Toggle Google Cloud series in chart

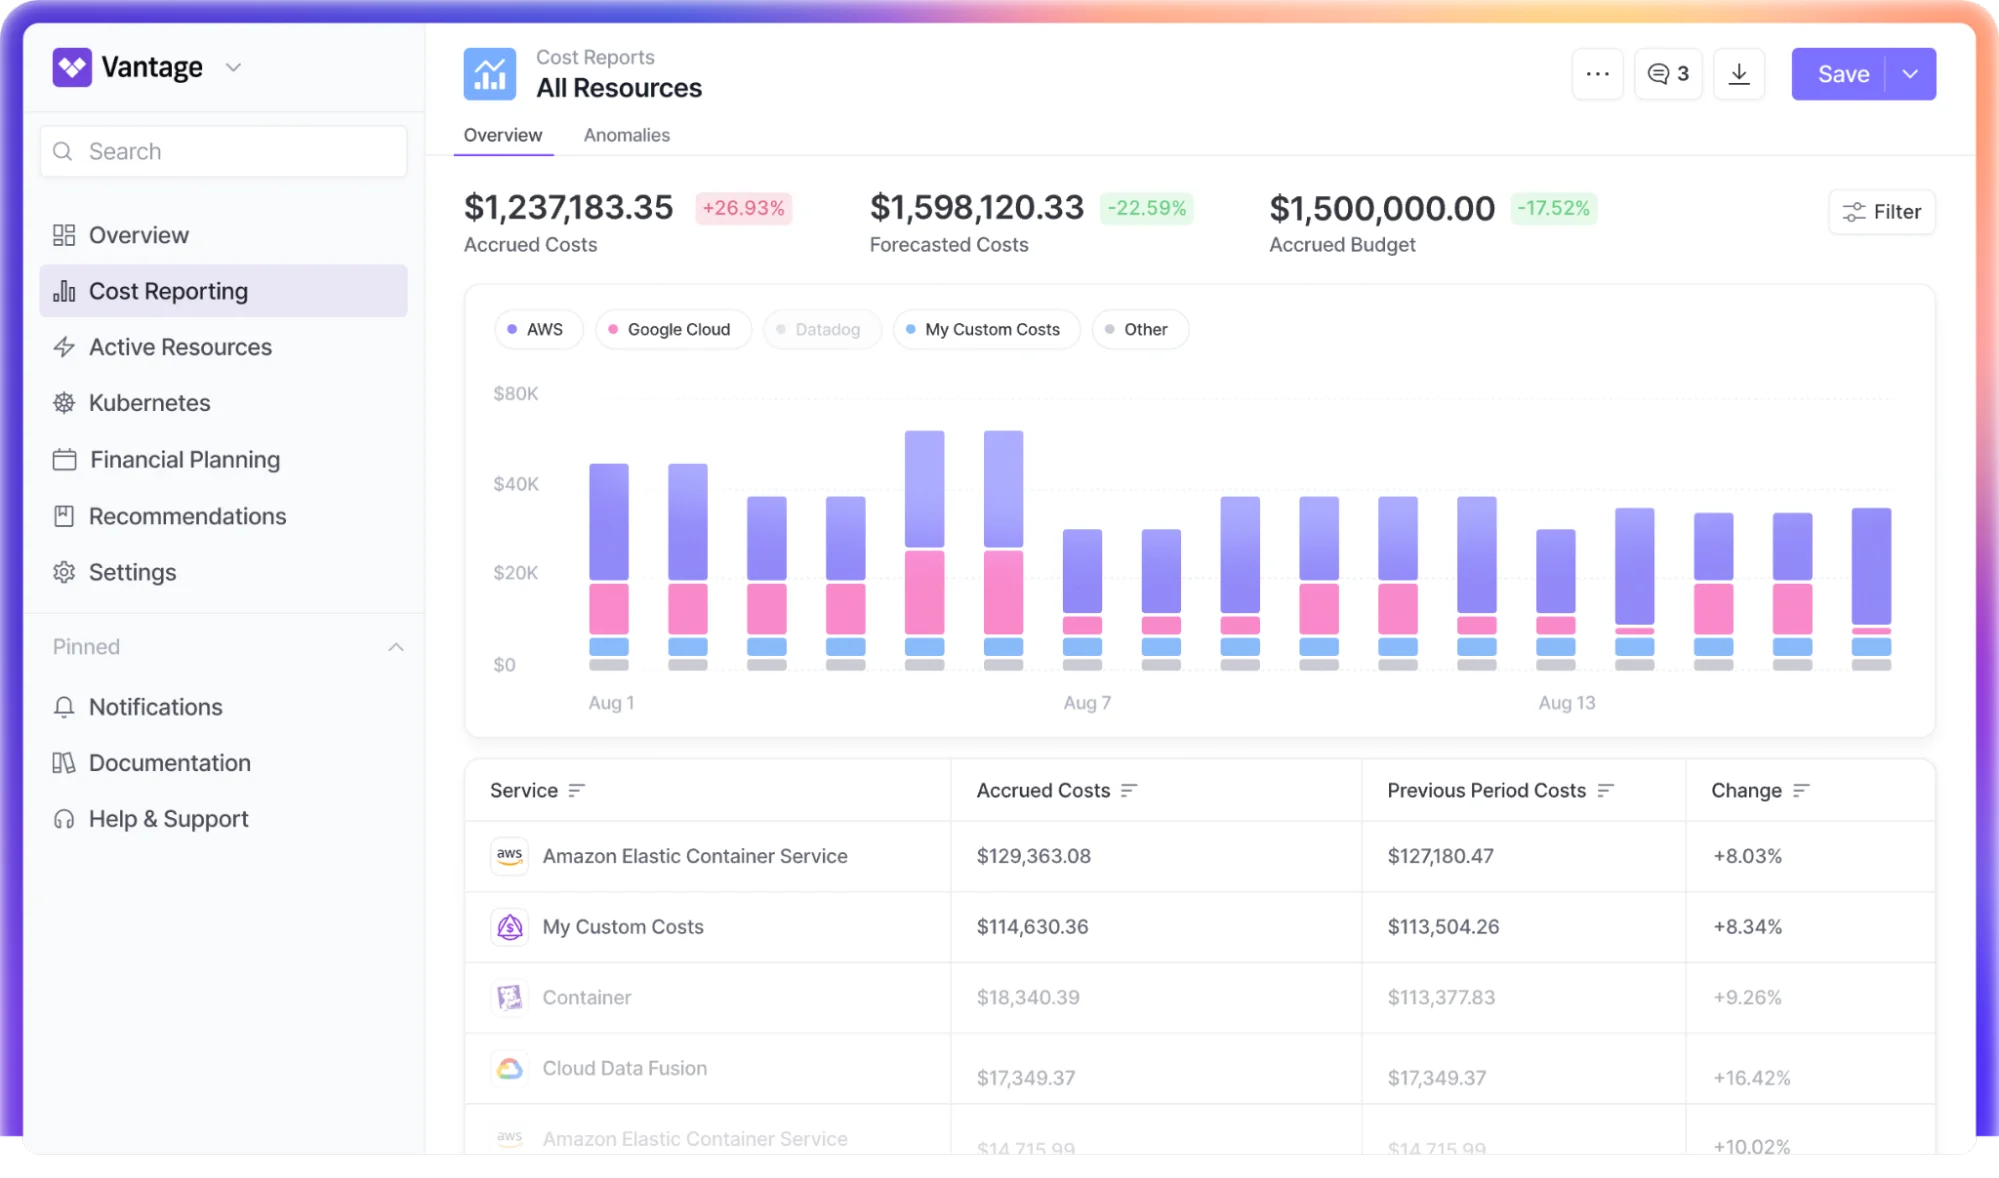point(672,329)
